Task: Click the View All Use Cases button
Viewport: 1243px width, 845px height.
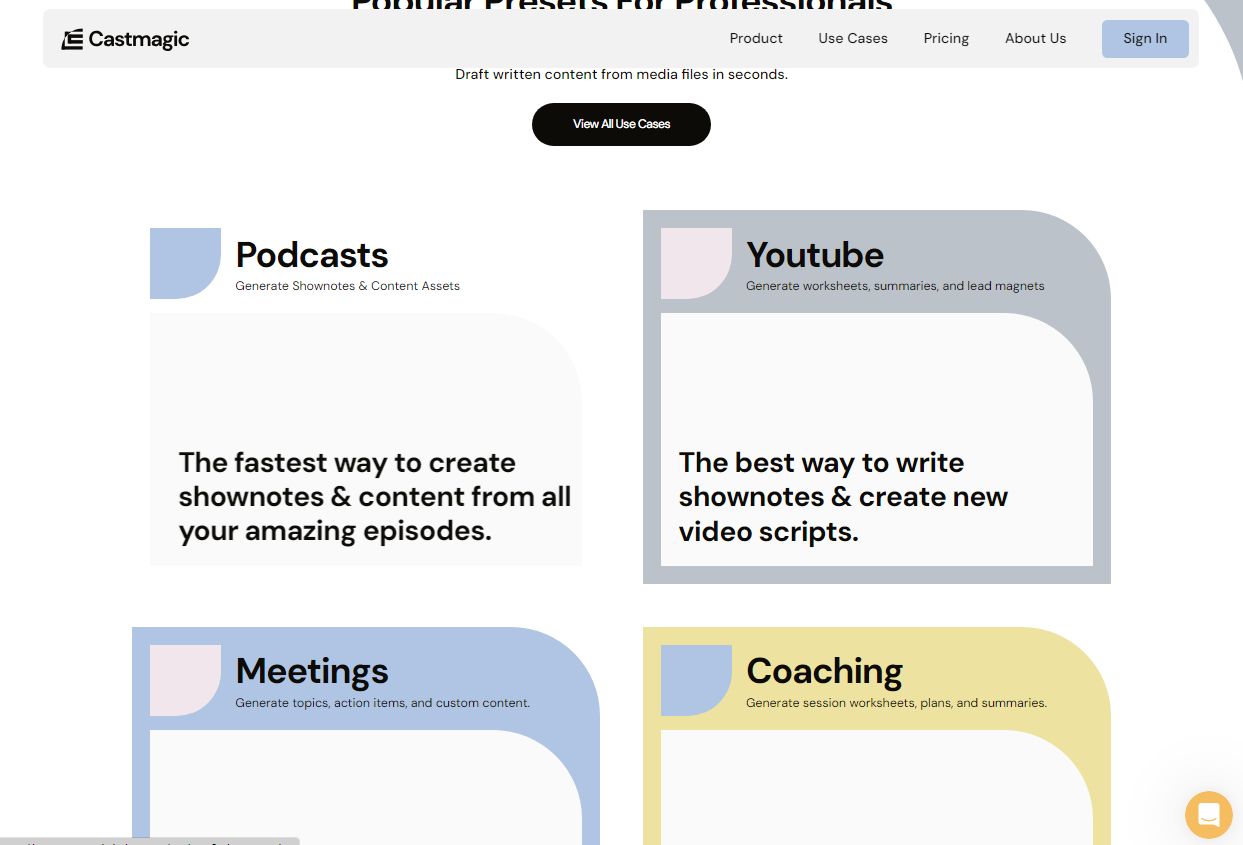Action: point(621,124)
